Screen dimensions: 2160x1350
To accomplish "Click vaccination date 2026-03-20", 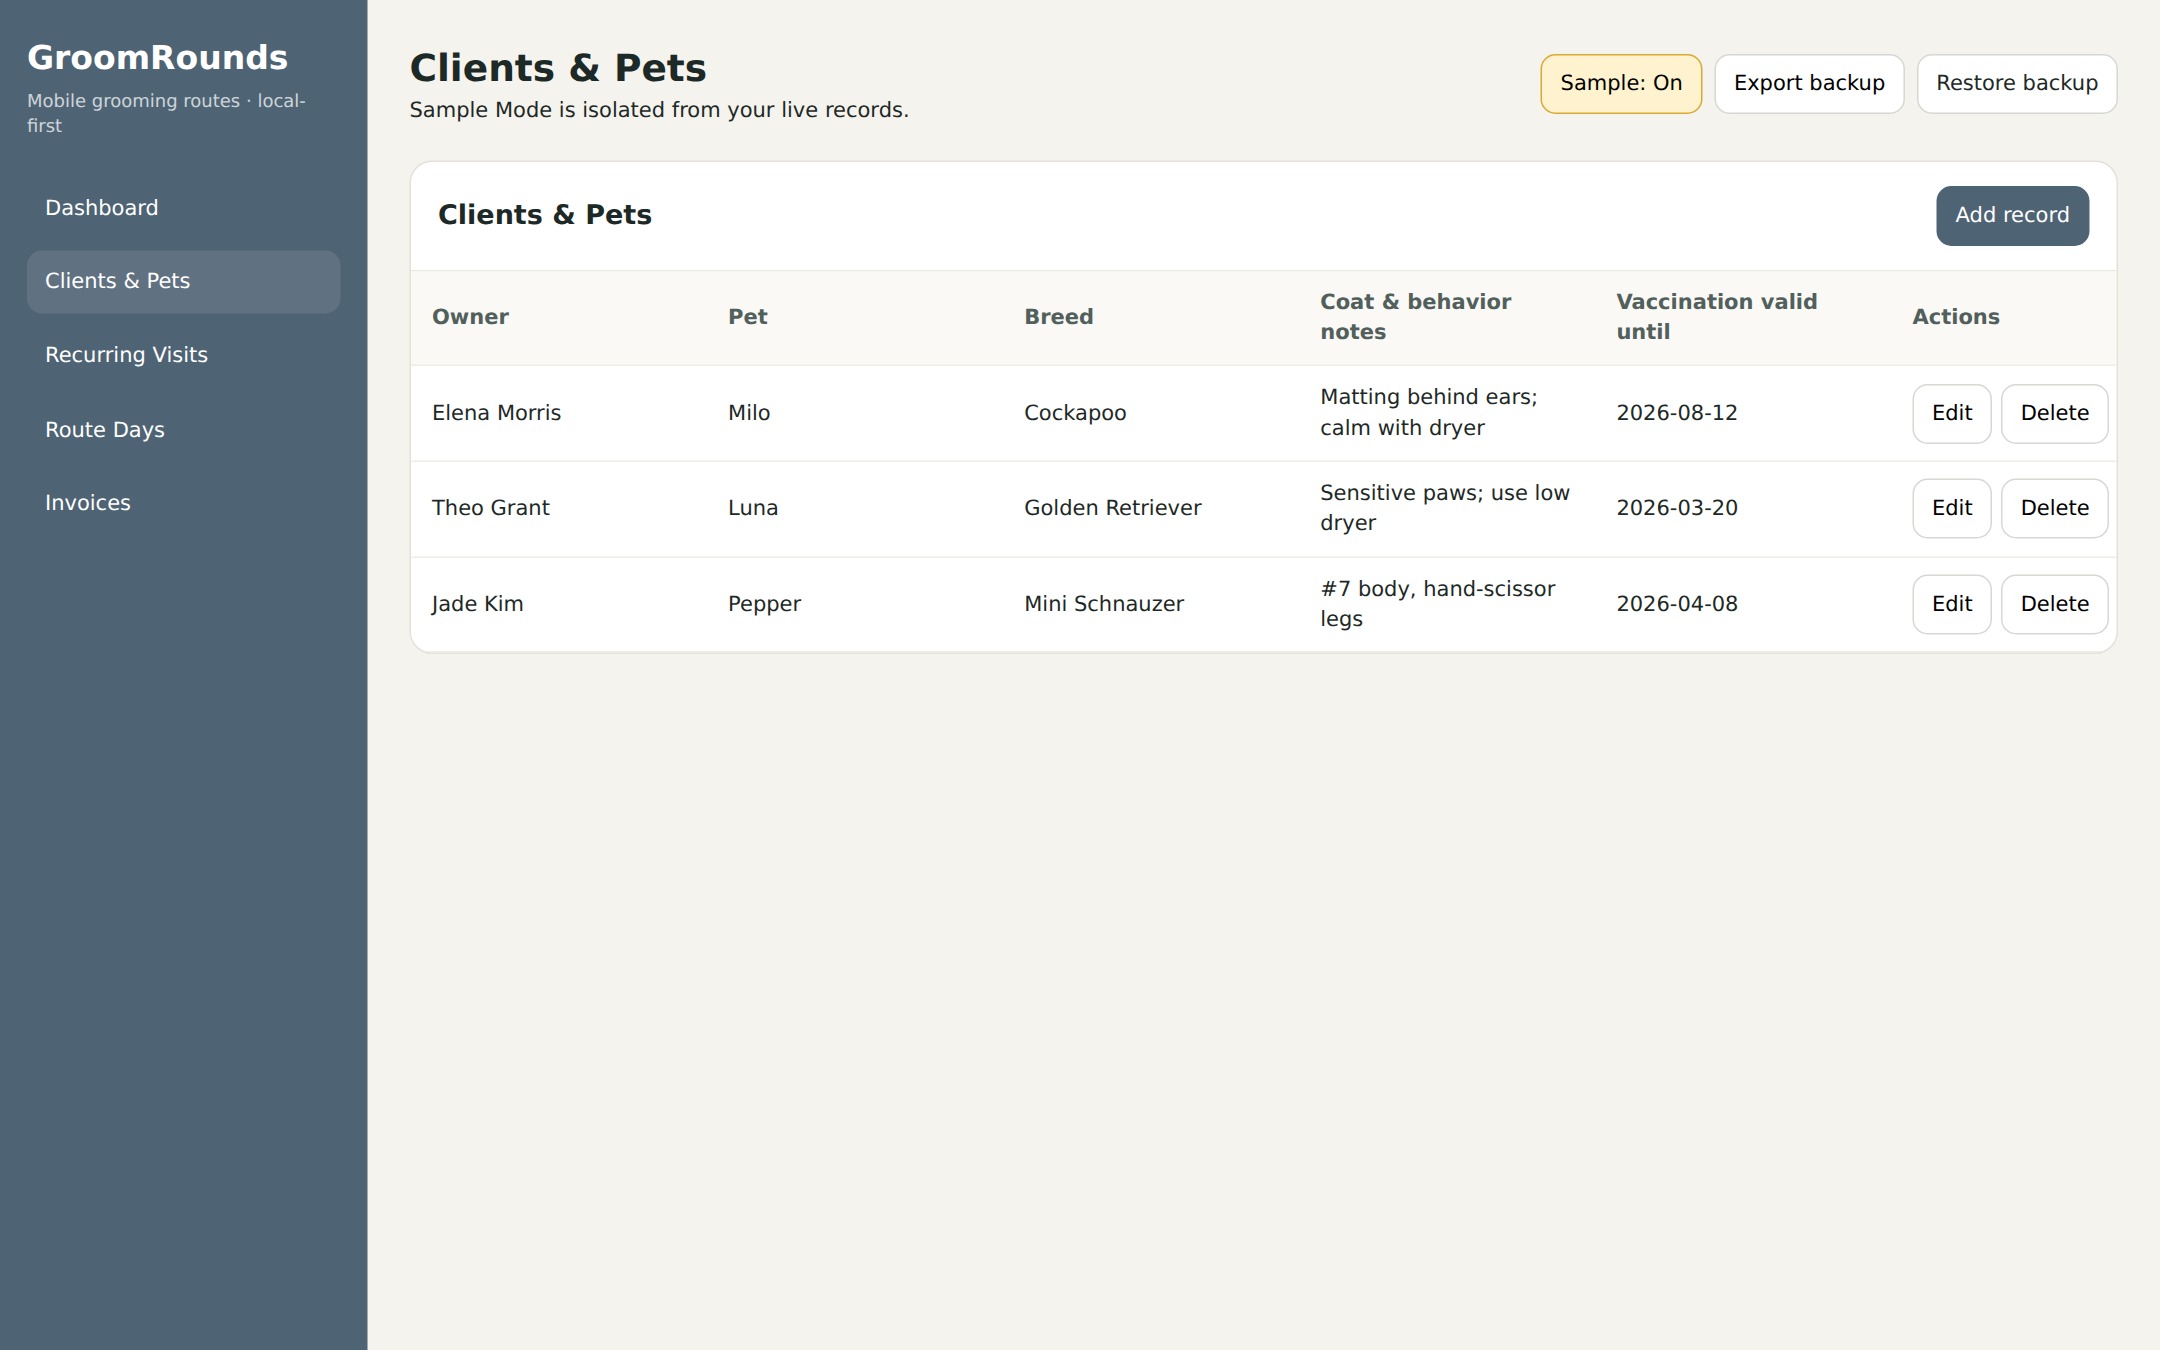I will click(x=1677, y=508).
